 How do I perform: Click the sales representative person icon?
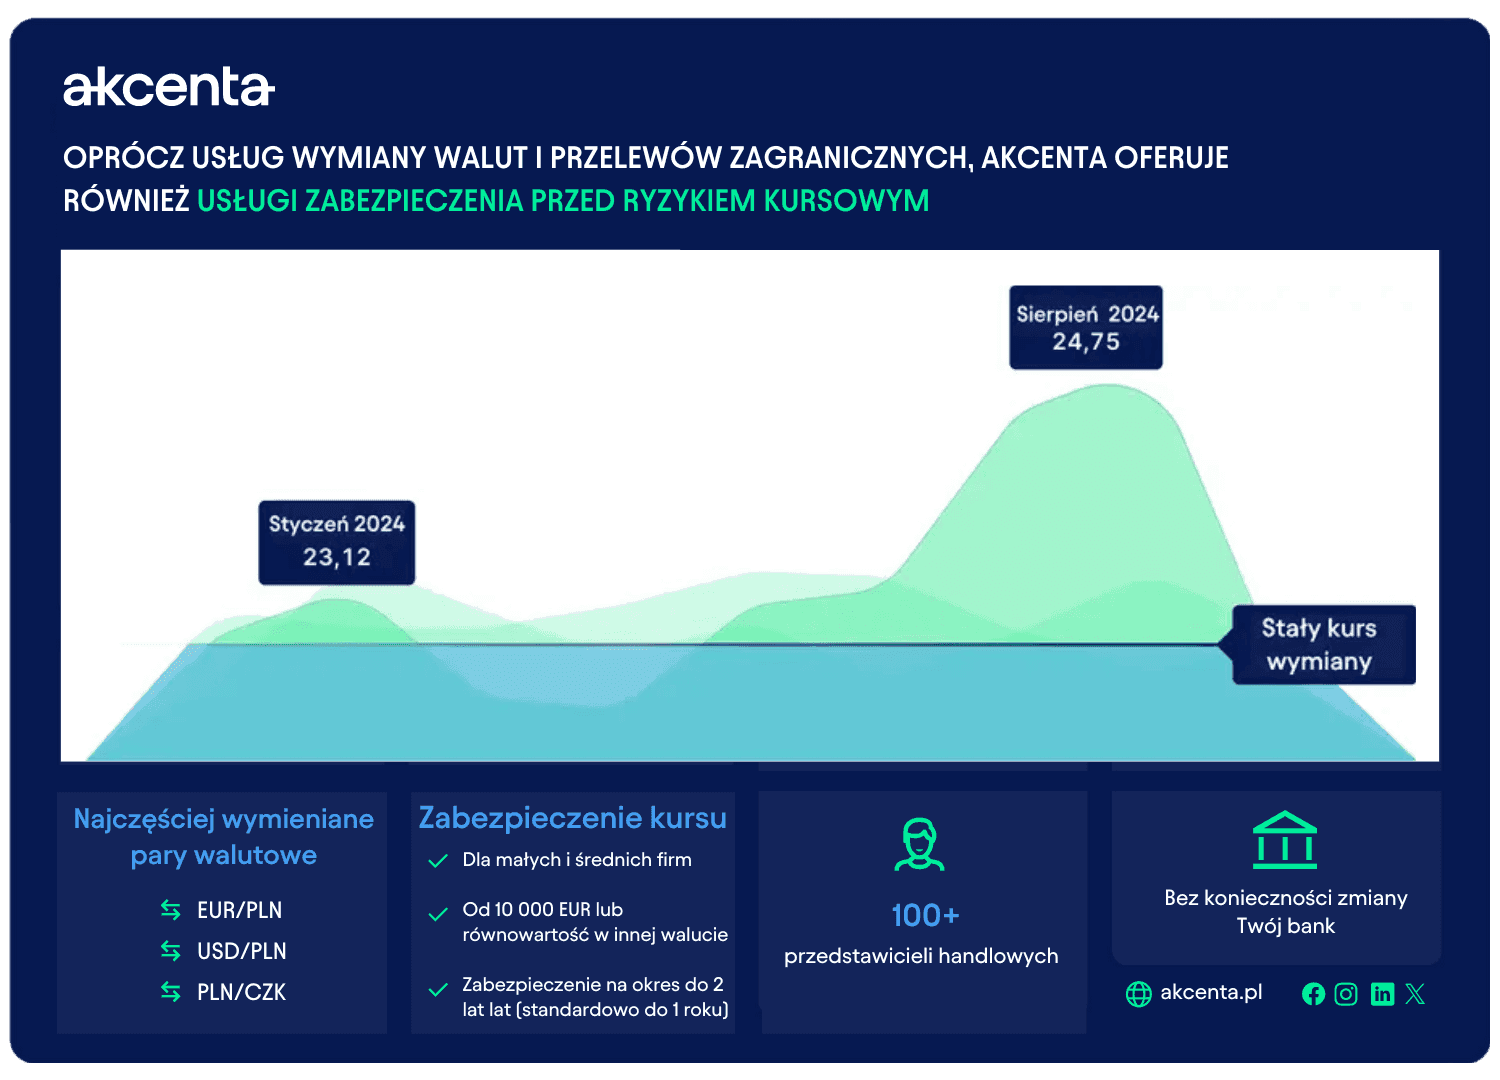point(919,844)
